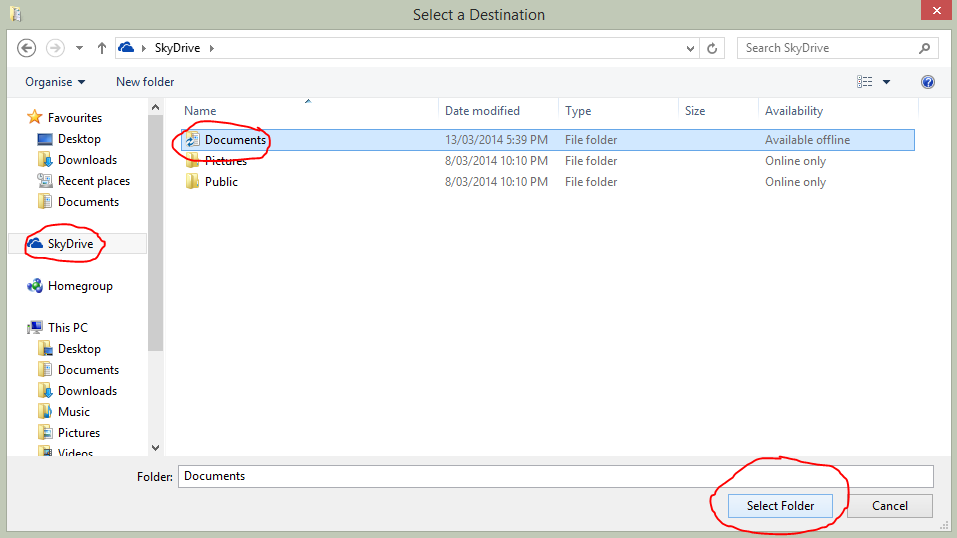Screen dimensions: 957x538
Task: Confirm with the Select Folder button
Action: (780, 506)
